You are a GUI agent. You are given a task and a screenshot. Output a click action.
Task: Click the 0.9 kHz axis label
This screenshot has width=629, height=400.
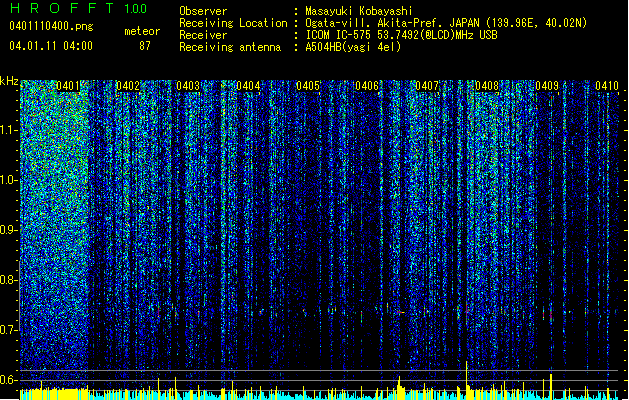(x=8, y=230)
